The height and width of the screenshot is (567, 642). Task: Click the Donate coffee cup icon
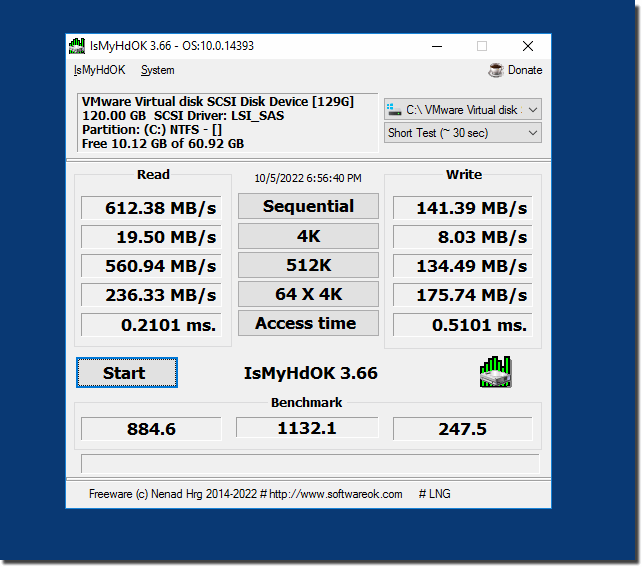coord(495,70)
